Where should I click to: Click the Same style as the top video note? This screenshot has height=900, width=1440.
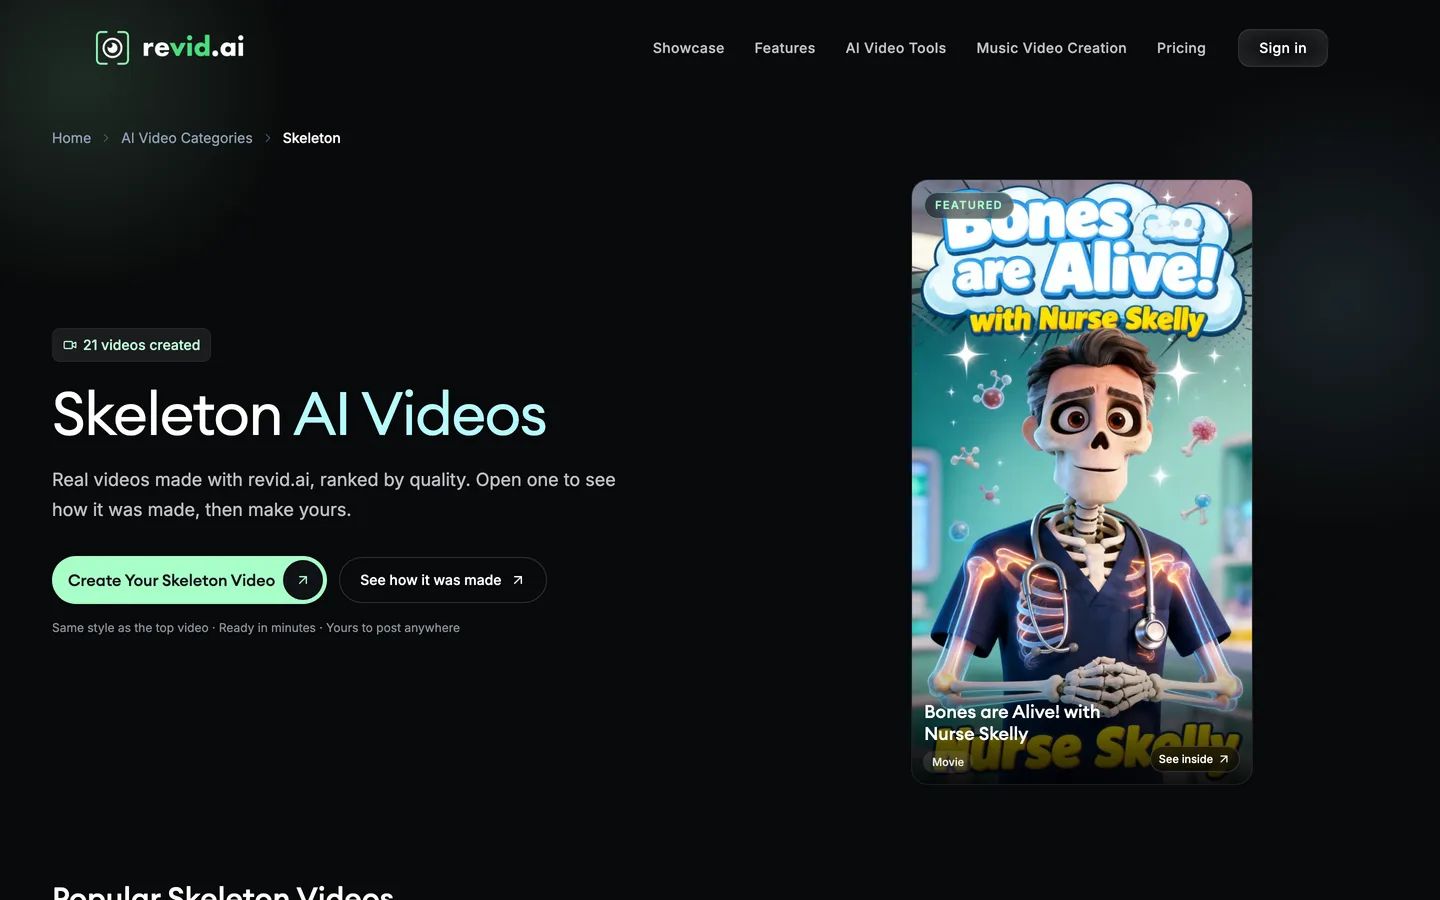pos(256,628)
